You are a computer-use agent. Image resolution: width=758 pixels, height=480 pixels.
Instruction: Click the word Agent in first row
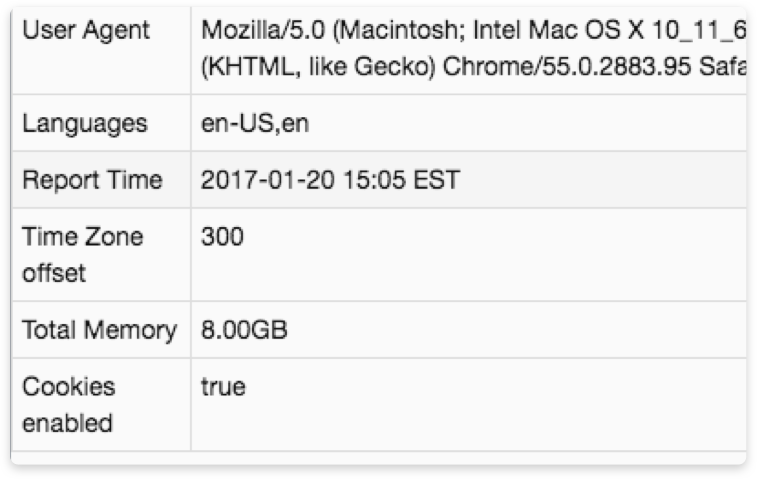tap(119, 31)
